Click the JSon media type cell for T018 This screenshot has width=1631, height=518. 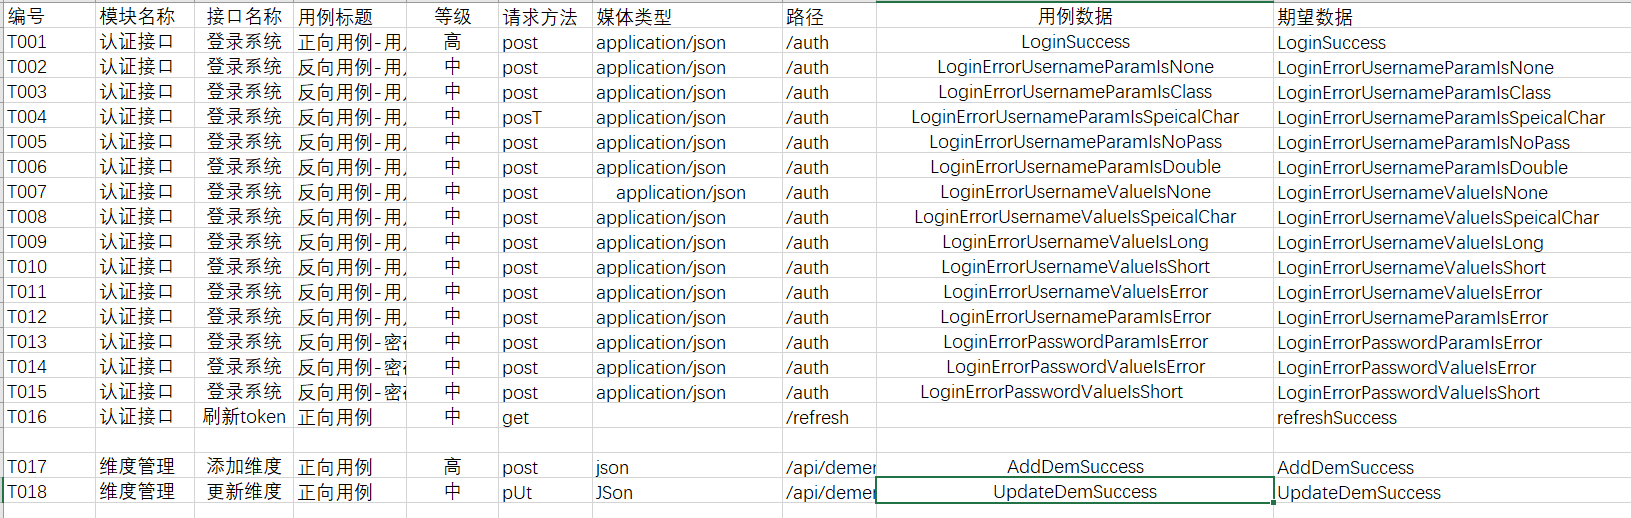pos(614,492)
